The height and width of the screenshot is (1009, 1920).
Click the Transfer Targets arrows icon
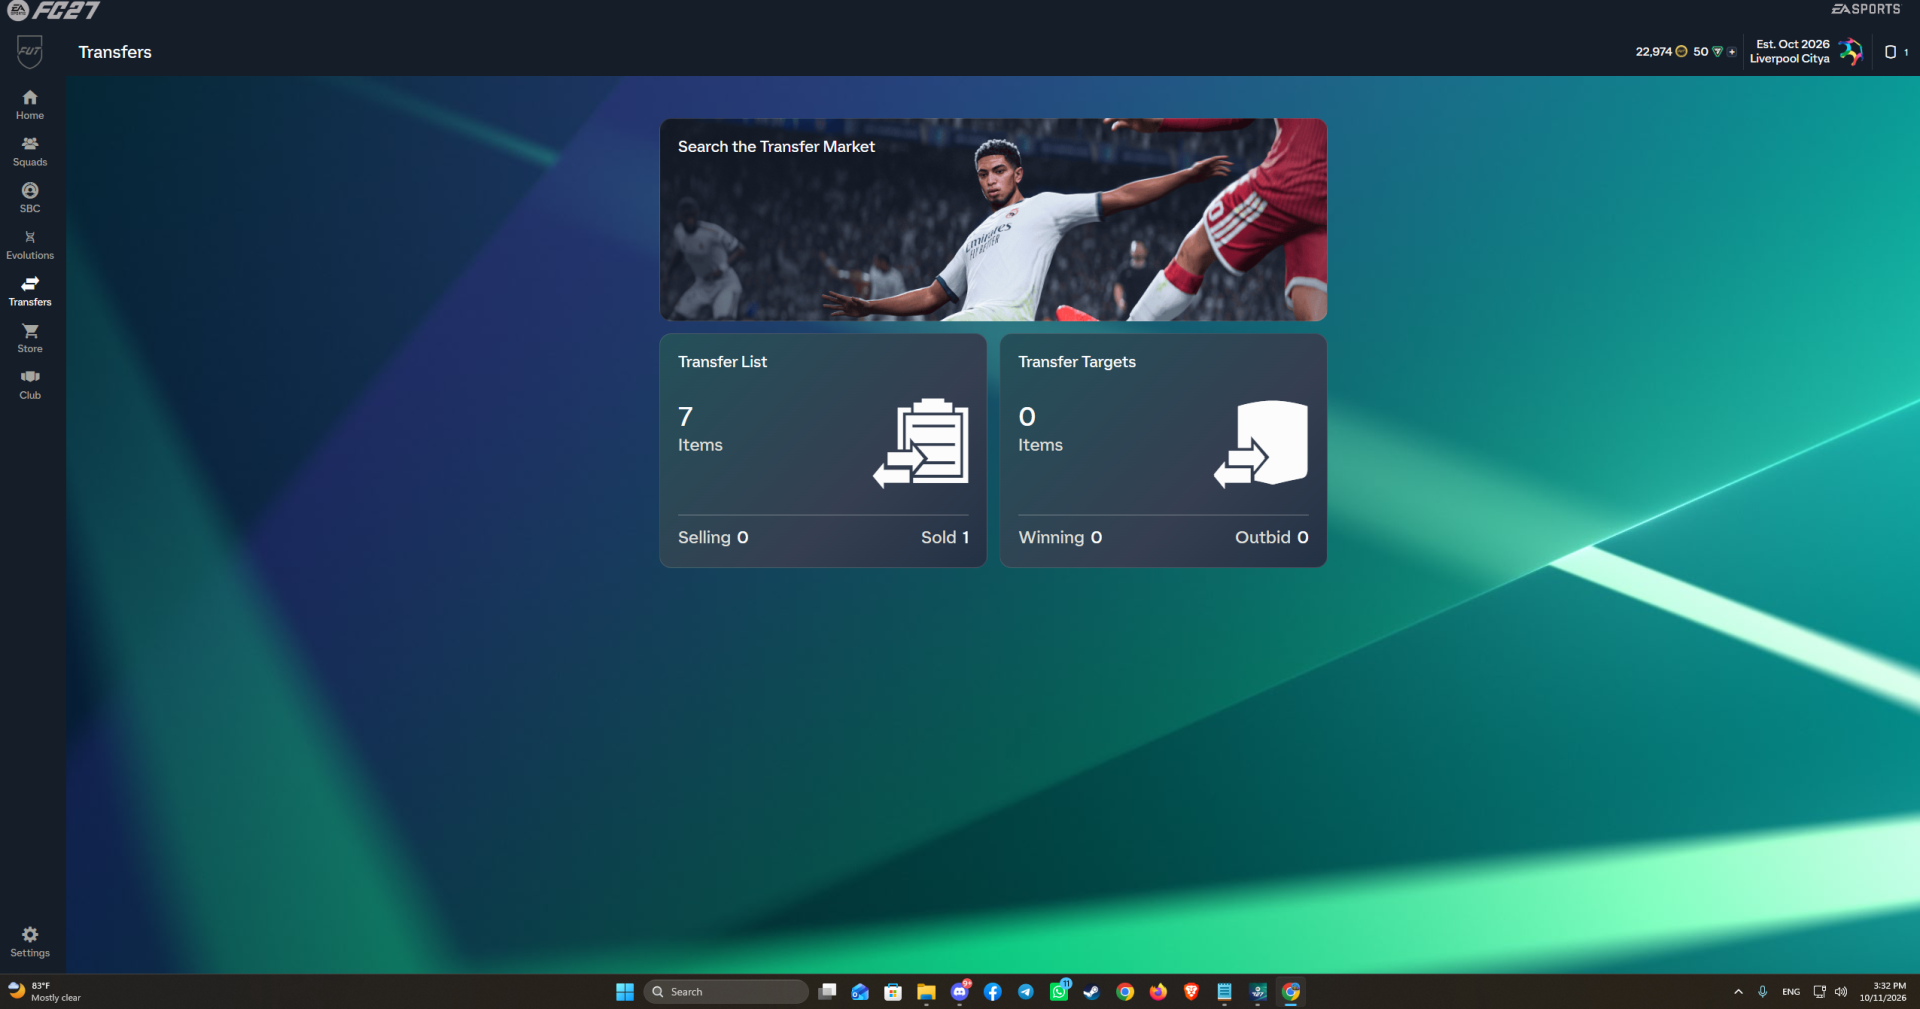1261,444
